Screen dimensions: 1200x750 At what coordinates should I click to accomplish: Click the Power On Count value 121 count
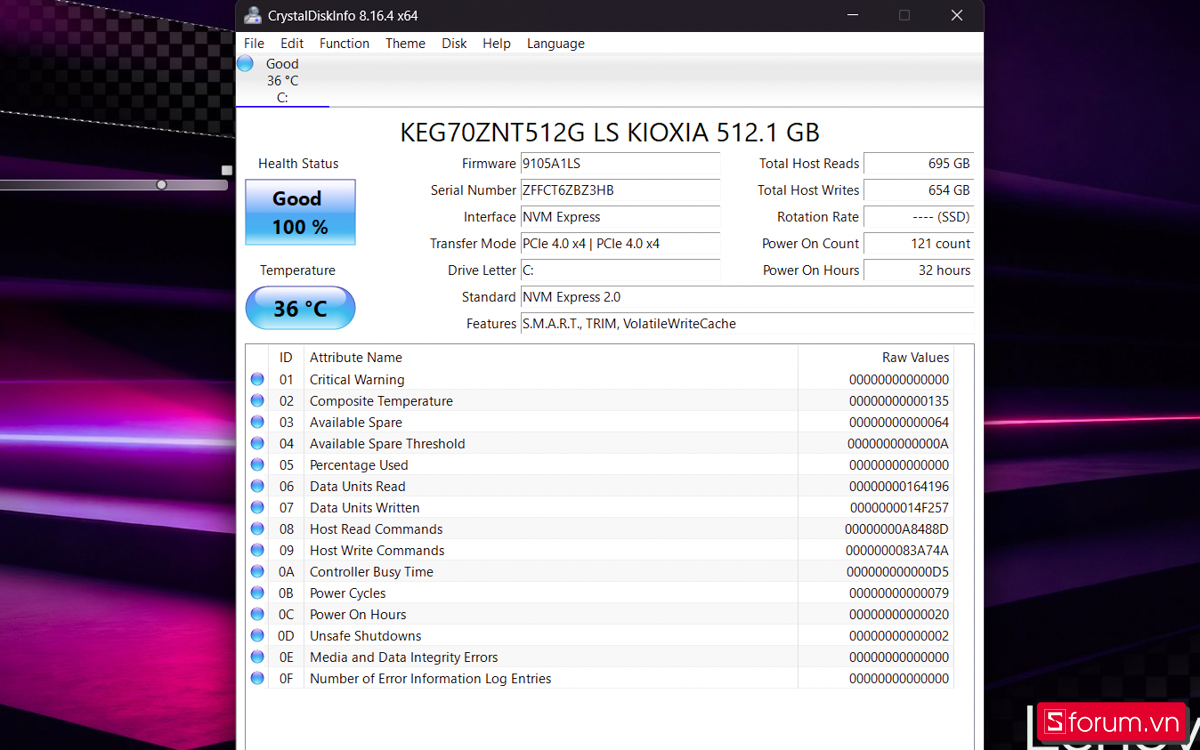pos(918,243)
